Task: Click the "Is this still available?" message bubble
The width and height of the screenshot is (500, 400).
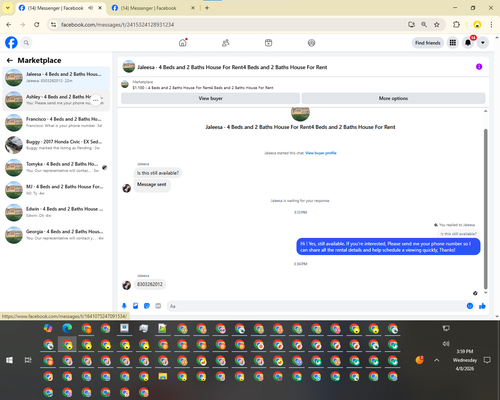Action: coord(158,173)
